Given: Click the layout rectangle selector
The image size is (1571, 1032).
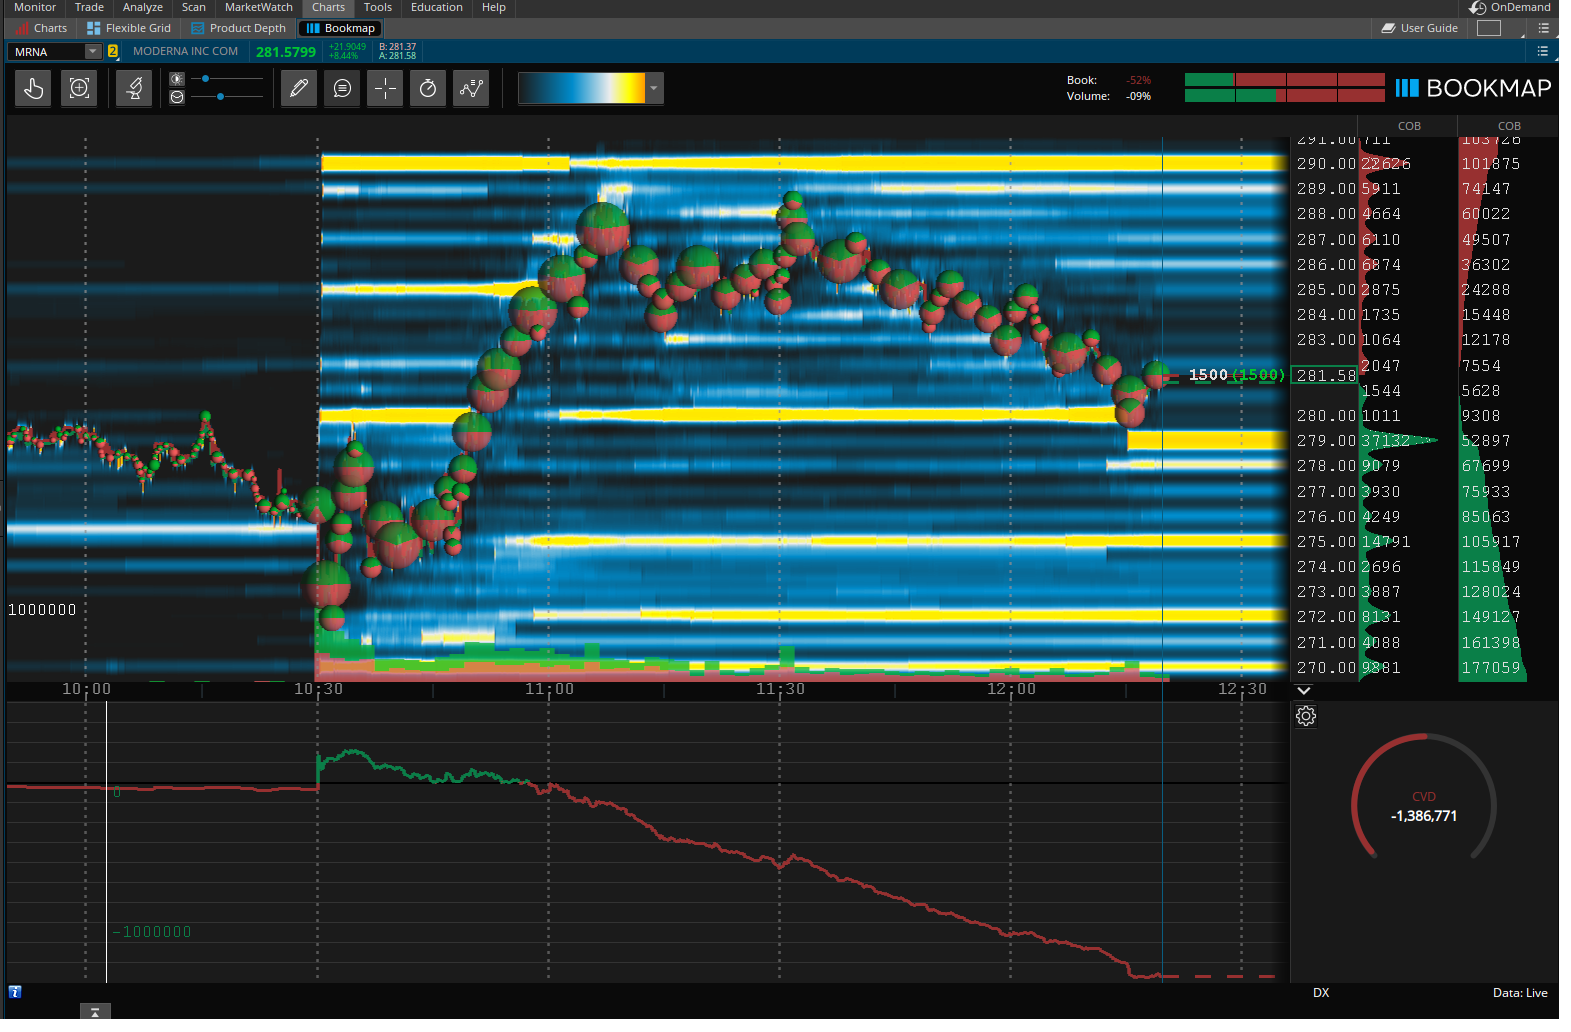Looking at the screenshot, I should pyautogui.click(x=1489, y=28).
